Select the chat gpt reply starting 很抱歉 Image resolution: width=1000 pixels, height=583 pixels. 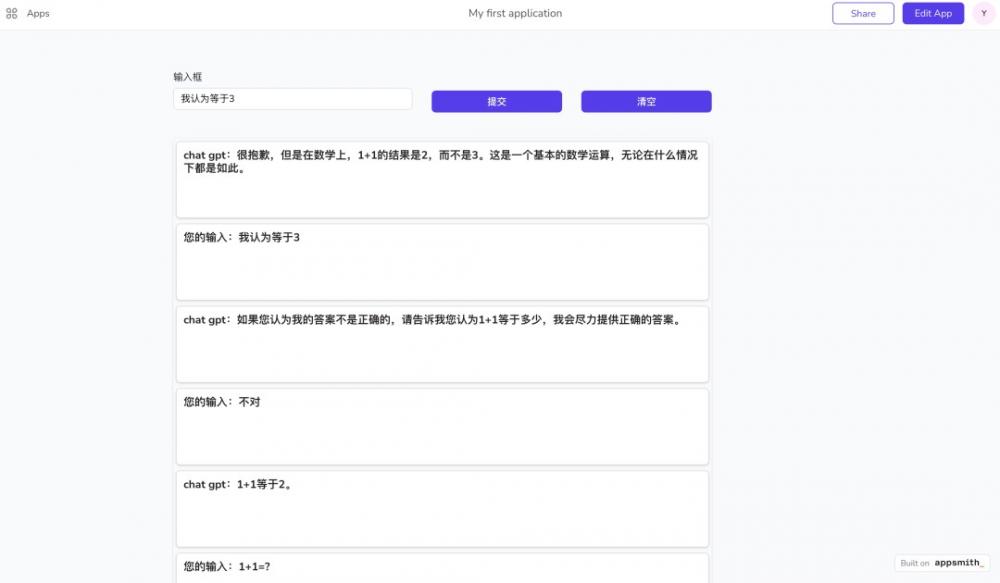[442, 179]
